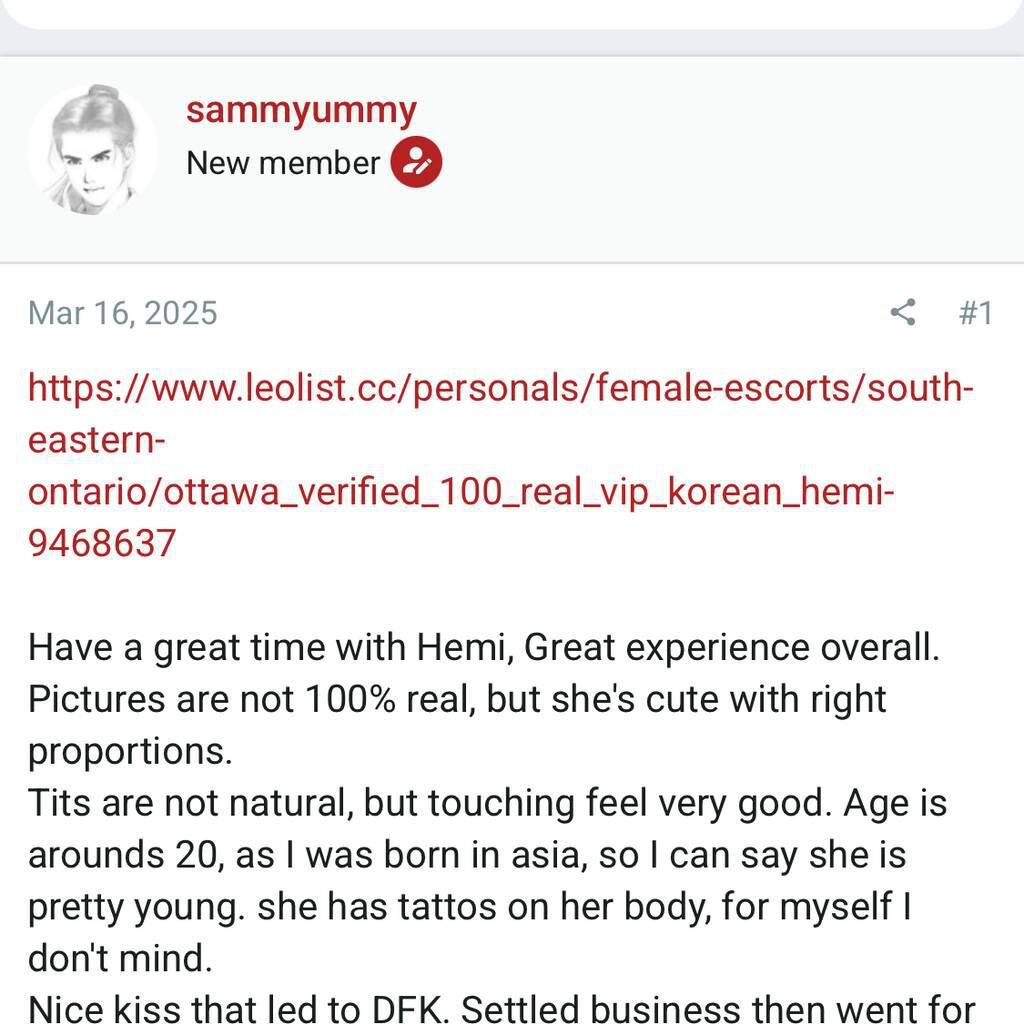Open the sammyummy username link
The image size is (1024, 1024).
click(x=300, y=110)
